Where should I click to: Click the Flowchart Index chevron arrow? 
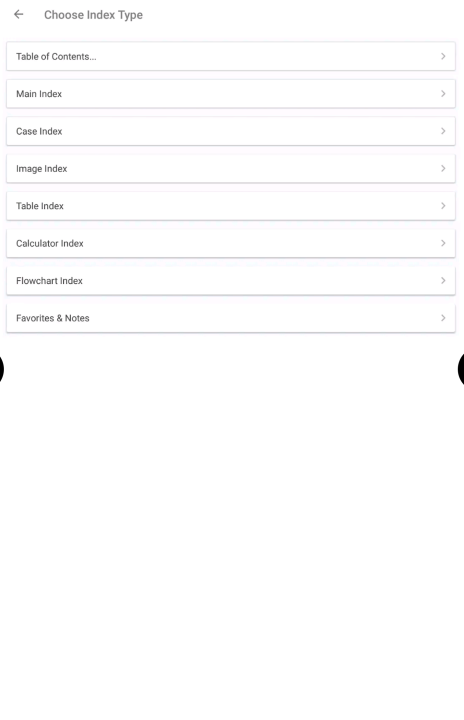(443, 280)
